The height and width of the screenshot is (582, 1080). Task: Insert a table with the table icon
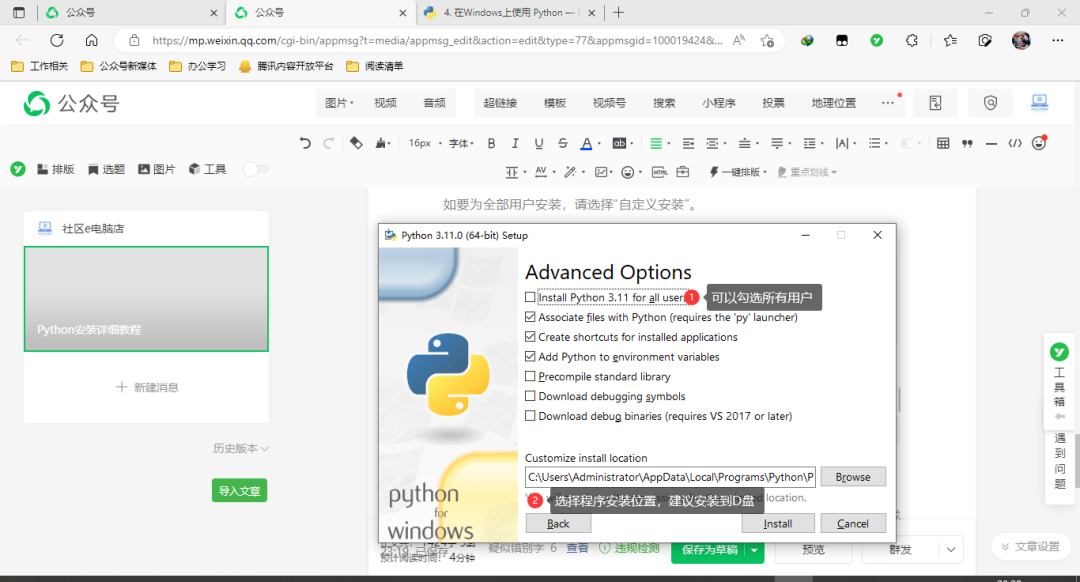pyautogui.click(x=943, y=143)
